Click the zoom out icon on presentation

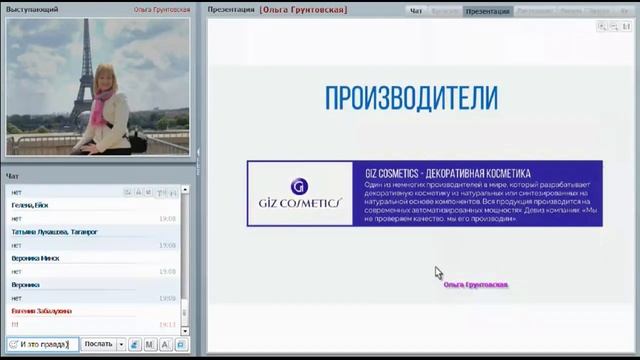point(614,27)
